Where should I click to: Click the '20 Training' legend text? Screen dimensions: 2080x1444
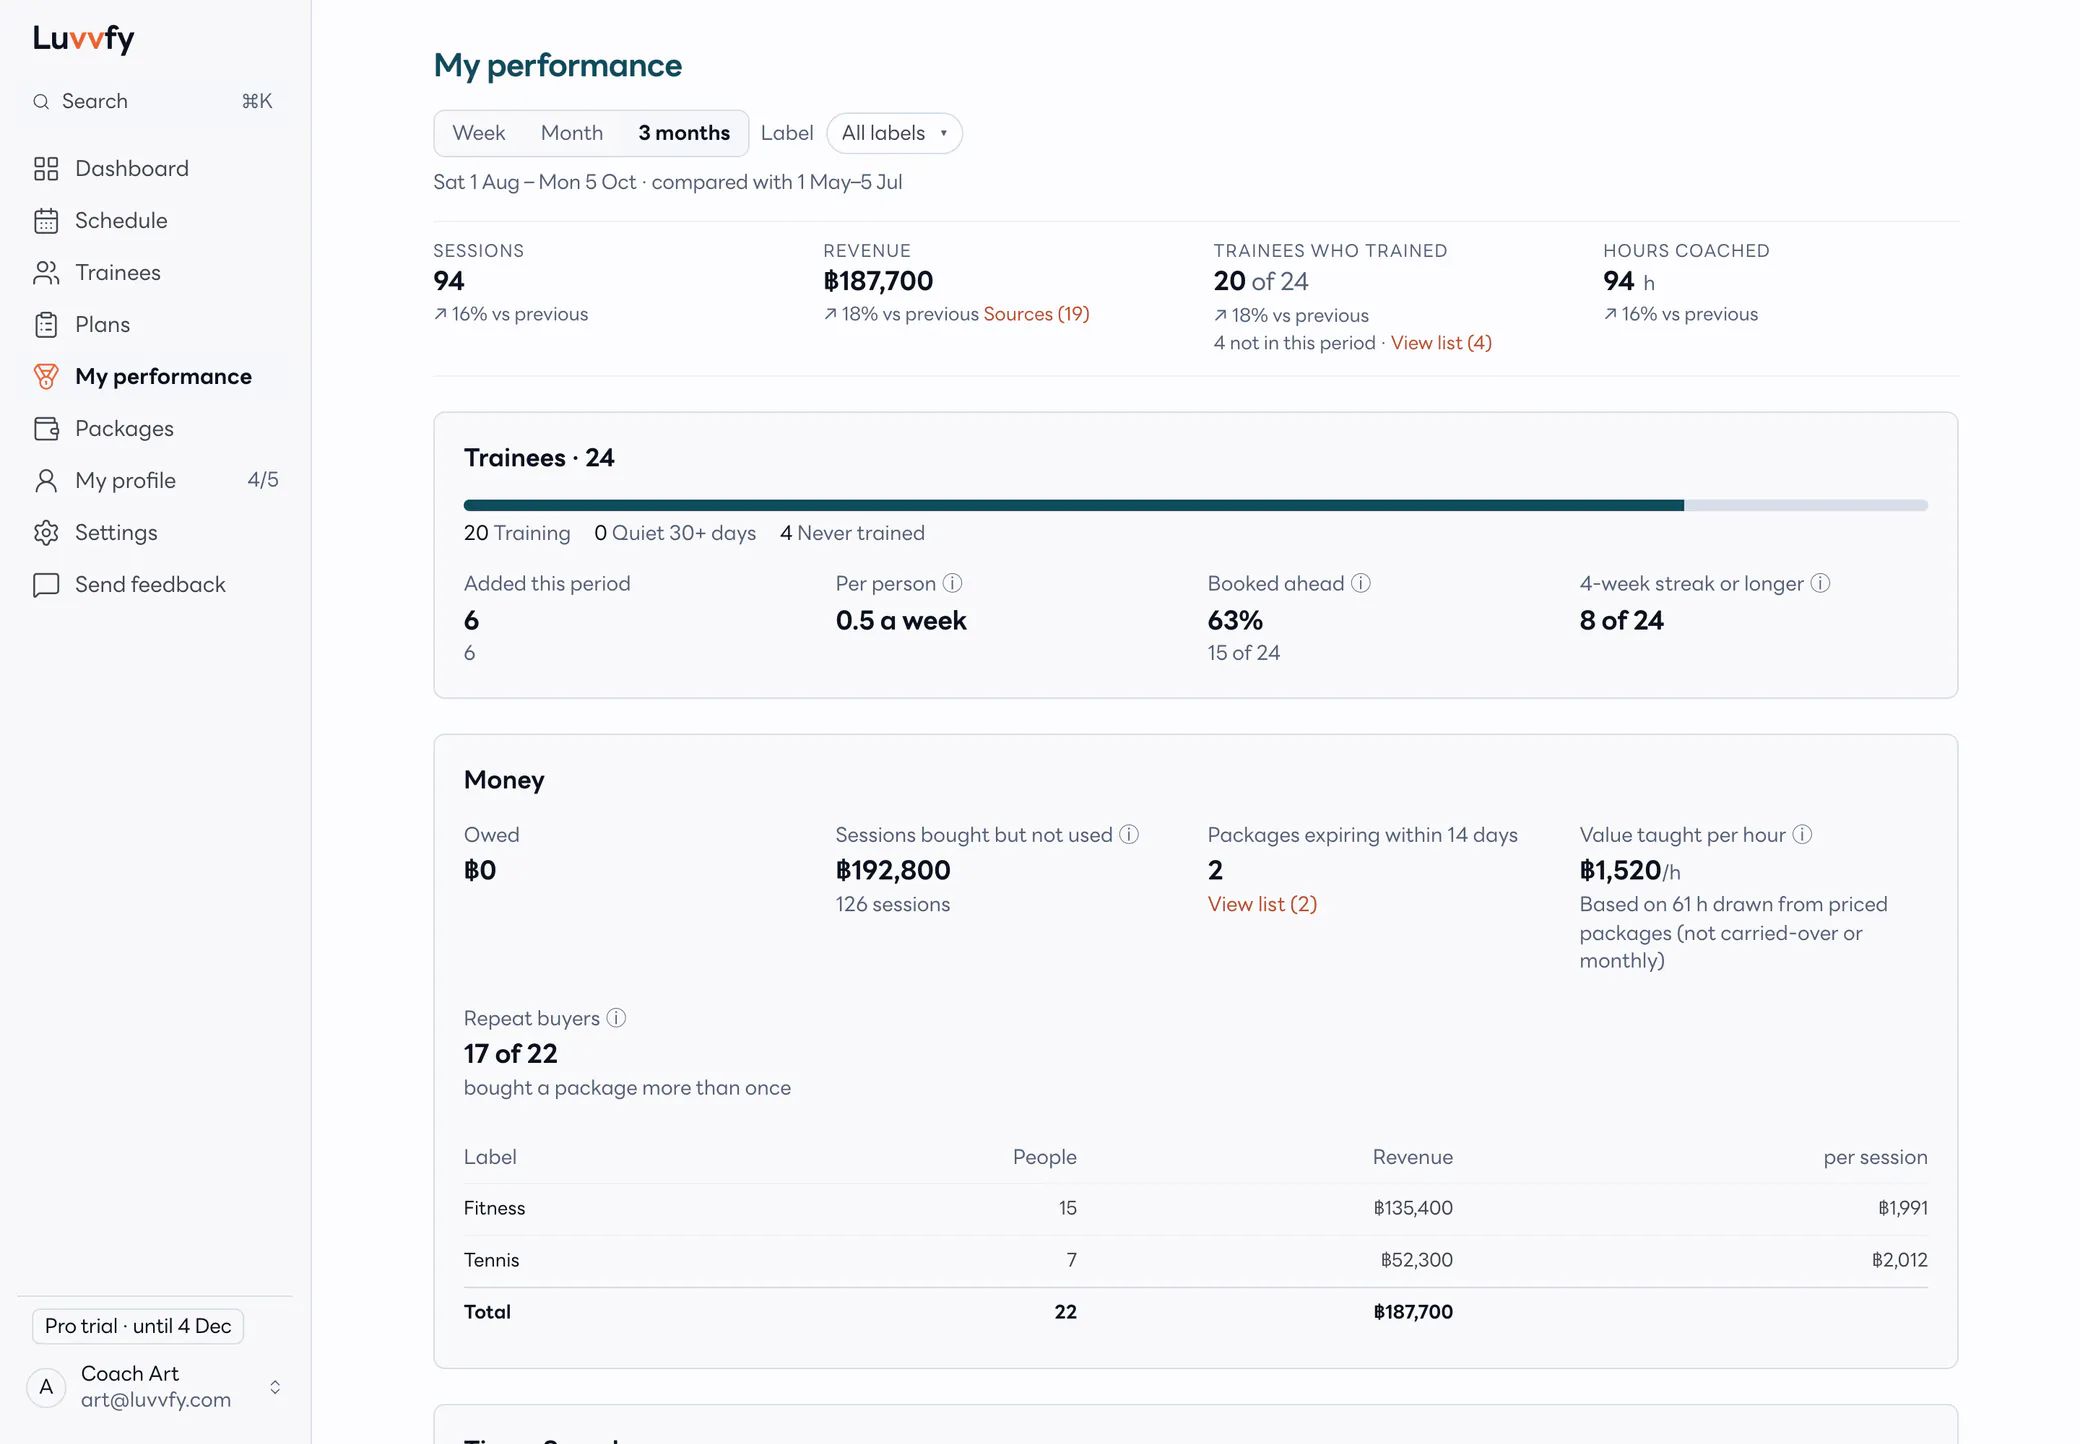[x=517, y=533]
